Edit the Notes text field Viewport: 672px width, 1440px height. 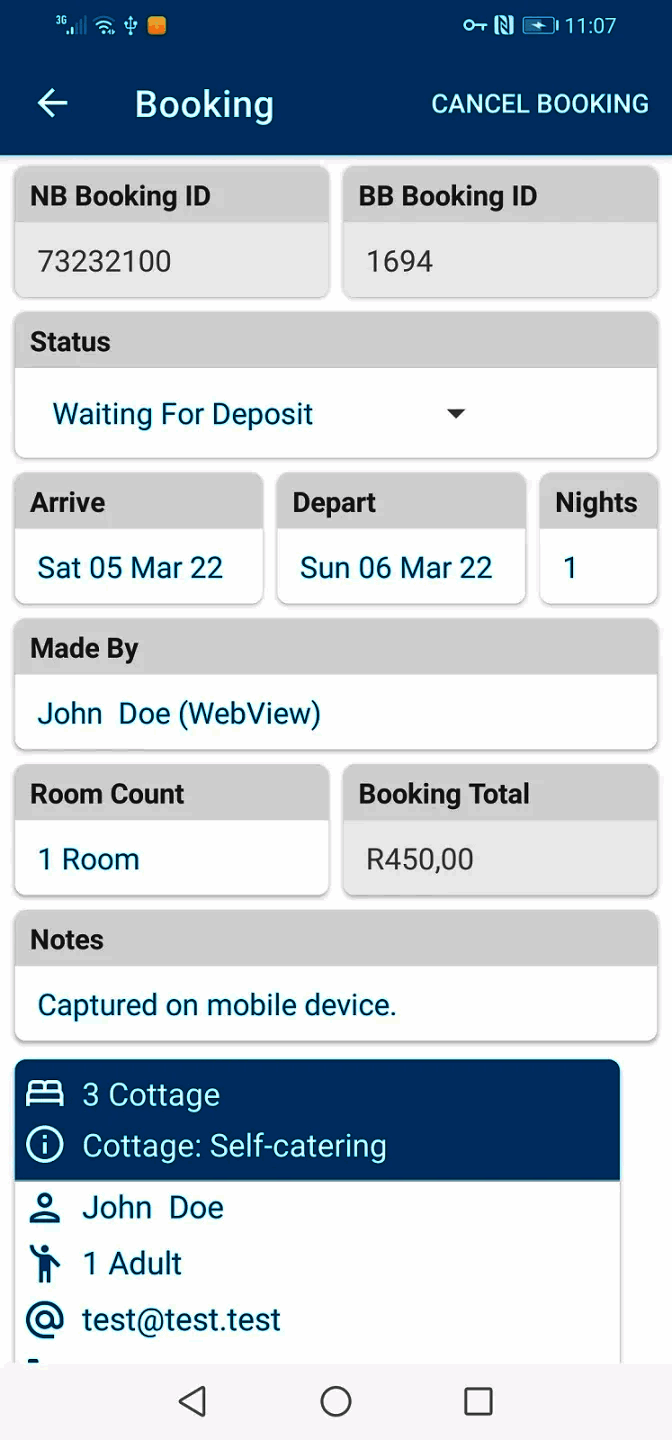click(335, 1005)
